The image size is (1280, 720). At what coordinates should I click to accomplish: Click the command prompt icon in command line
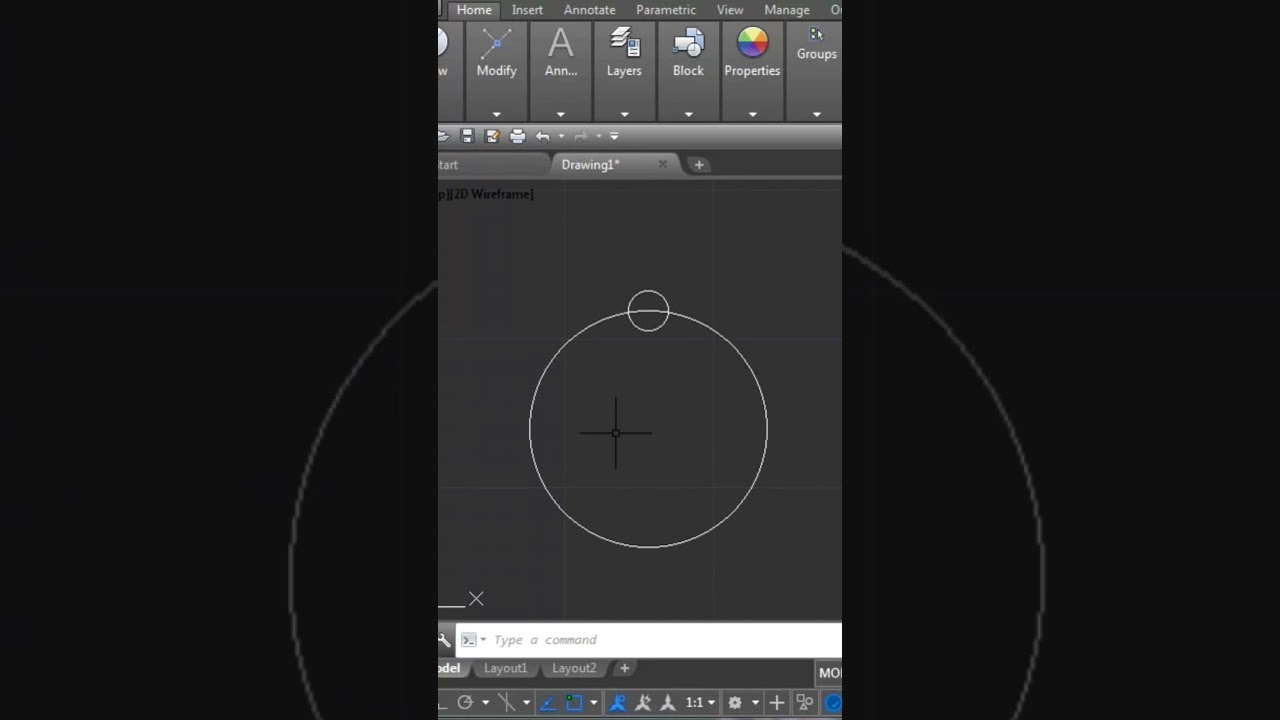coord(468,640)
